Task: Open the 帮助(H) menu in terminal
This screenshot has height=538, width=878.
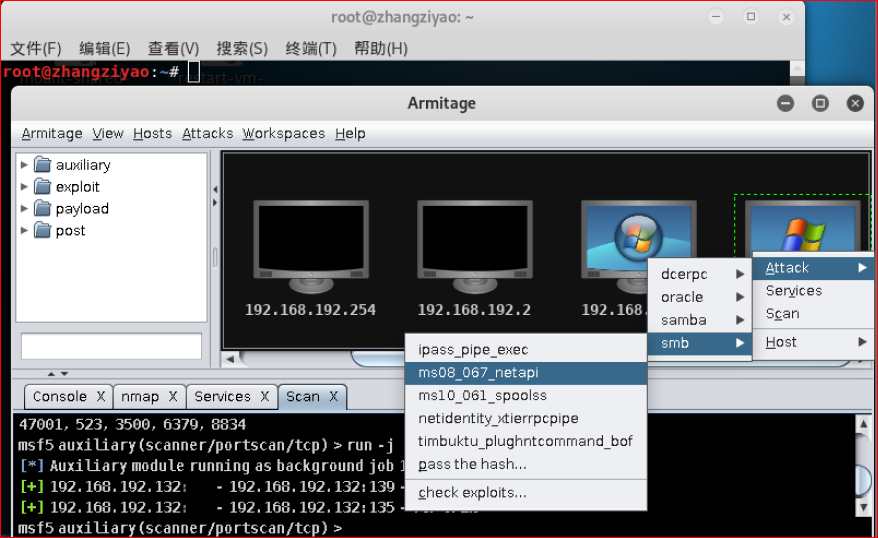Action: (381, 49)
